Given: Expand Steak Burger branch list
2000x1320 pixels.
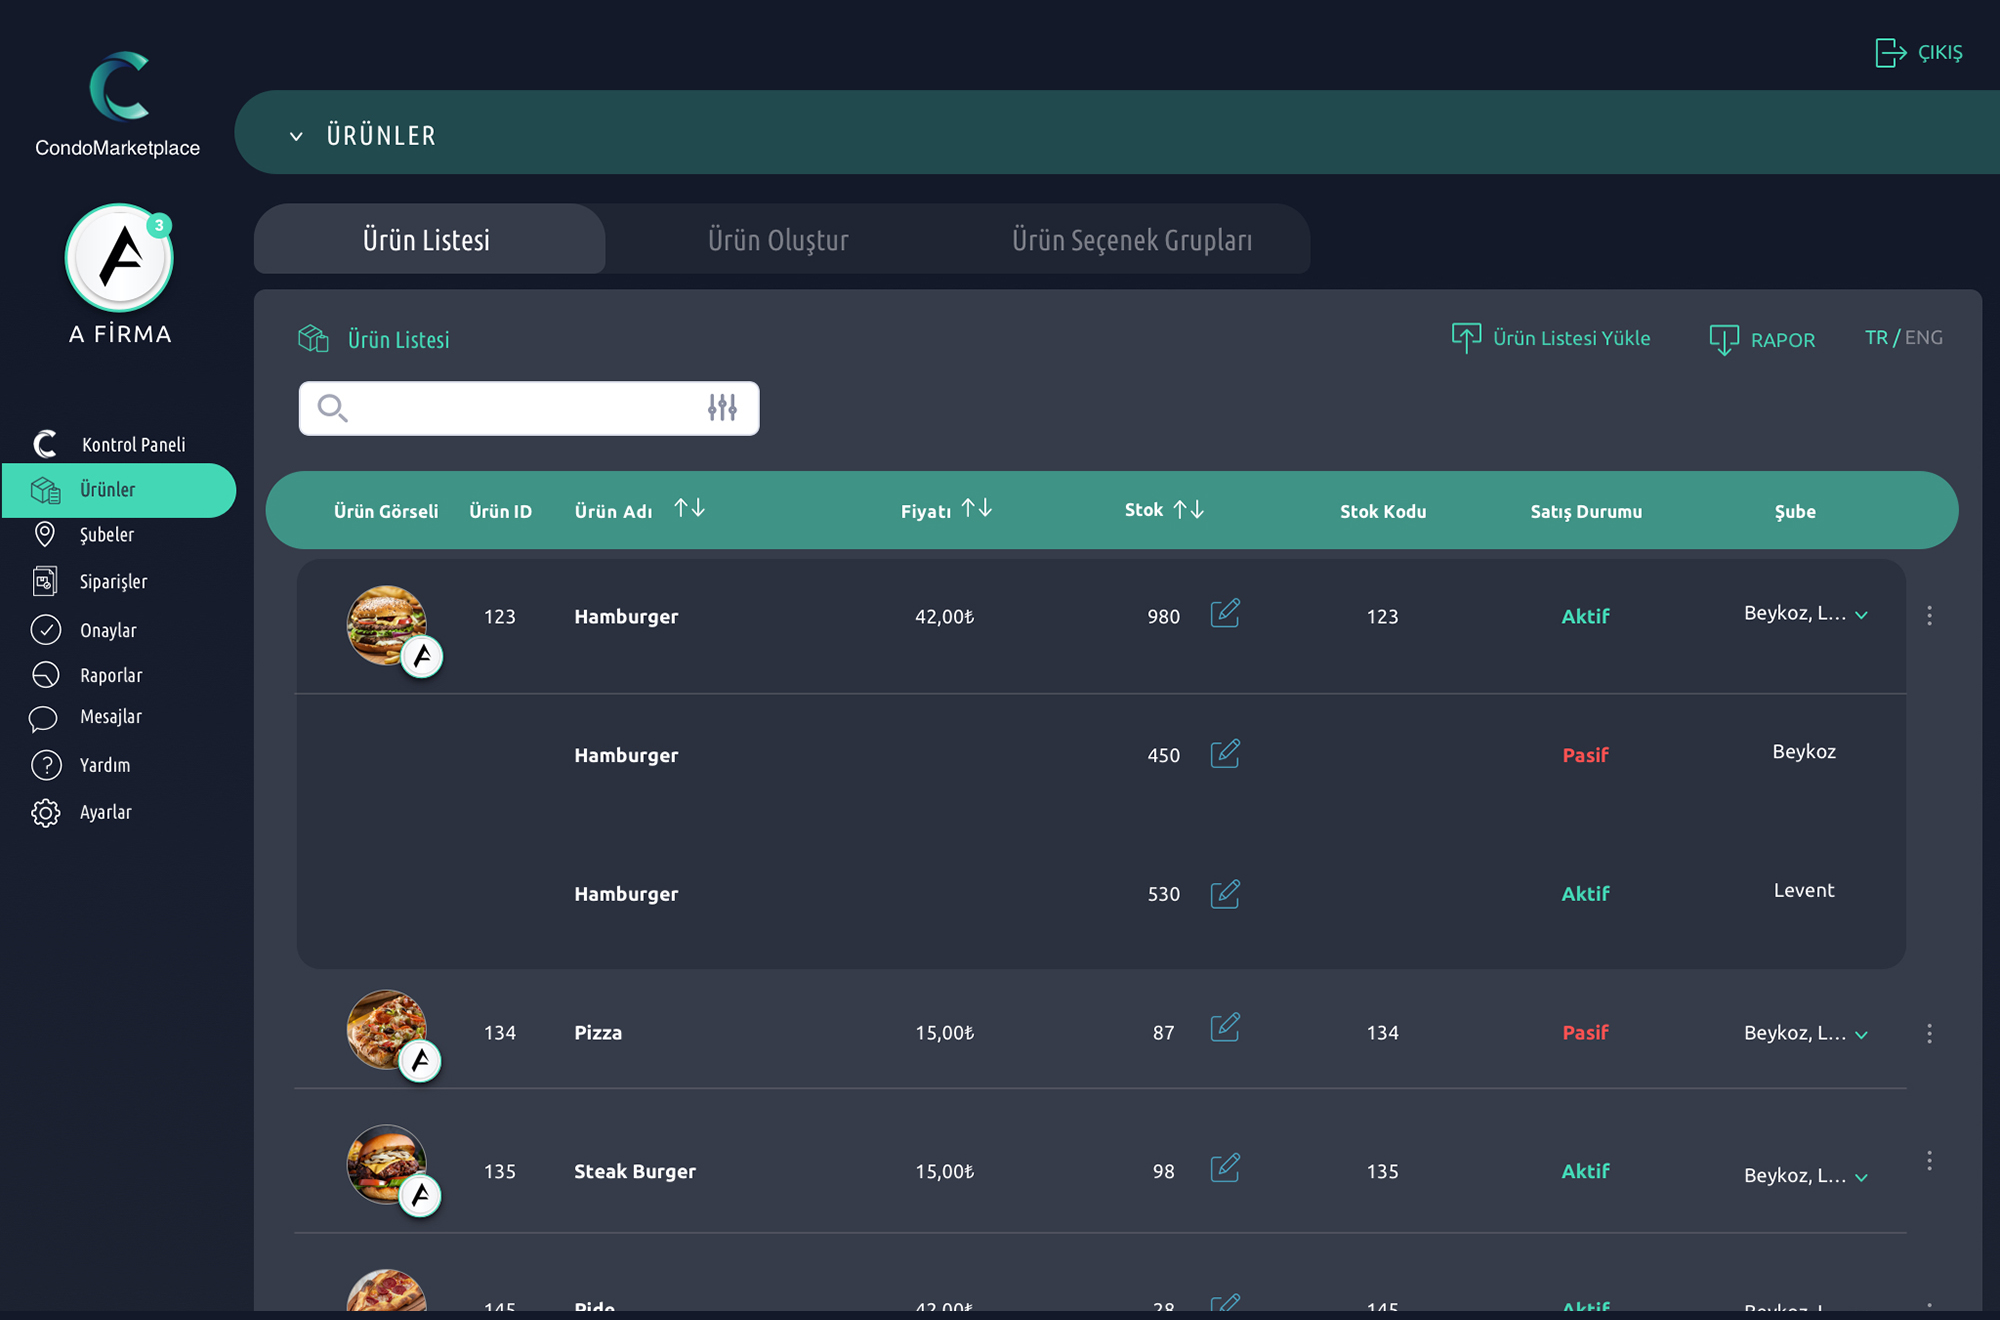Looking at the screenshot, I should click(x=1861, y=1178).
